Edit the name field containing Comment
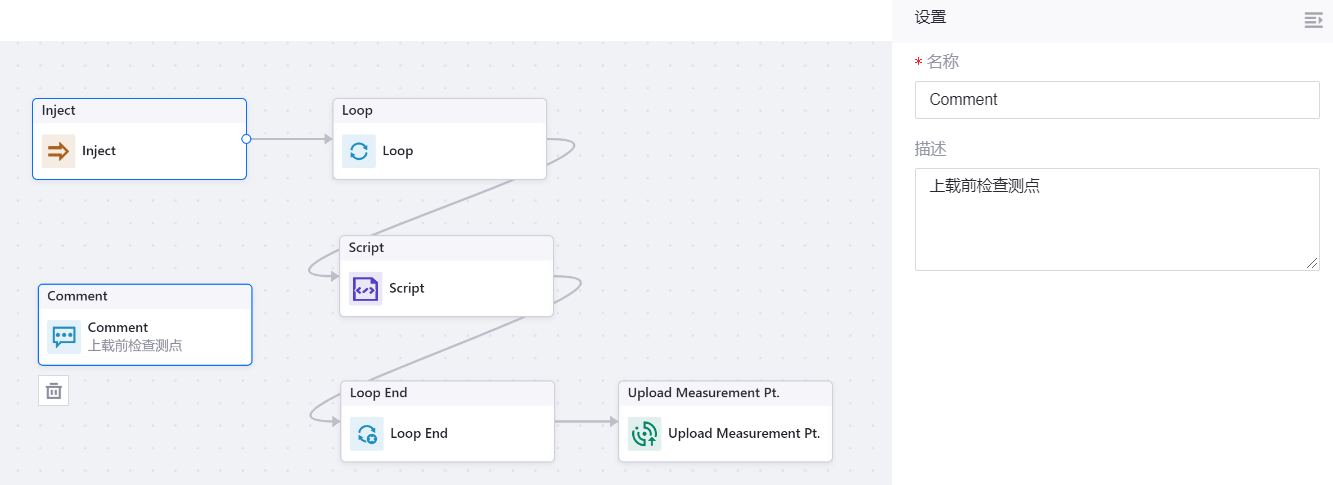Screen dimensions: 1333x485 (1116, 100)
